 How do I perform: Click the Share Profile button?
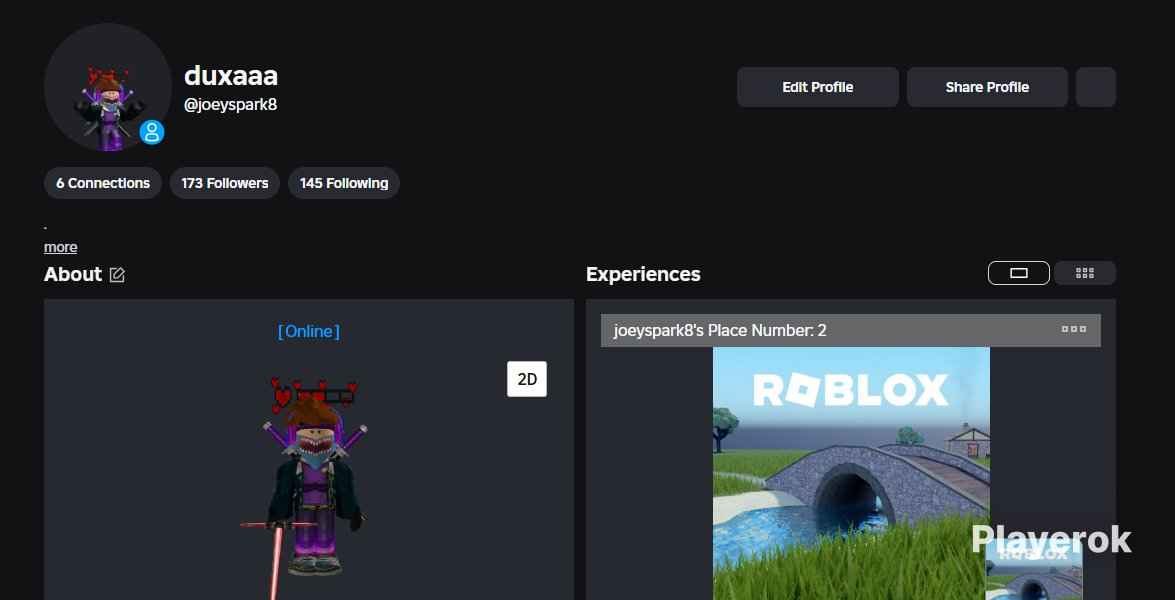click(987, 87)
